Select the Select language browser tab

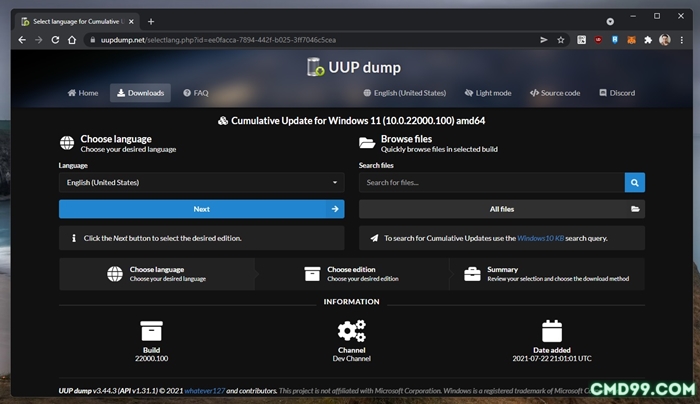click(78, 21)
